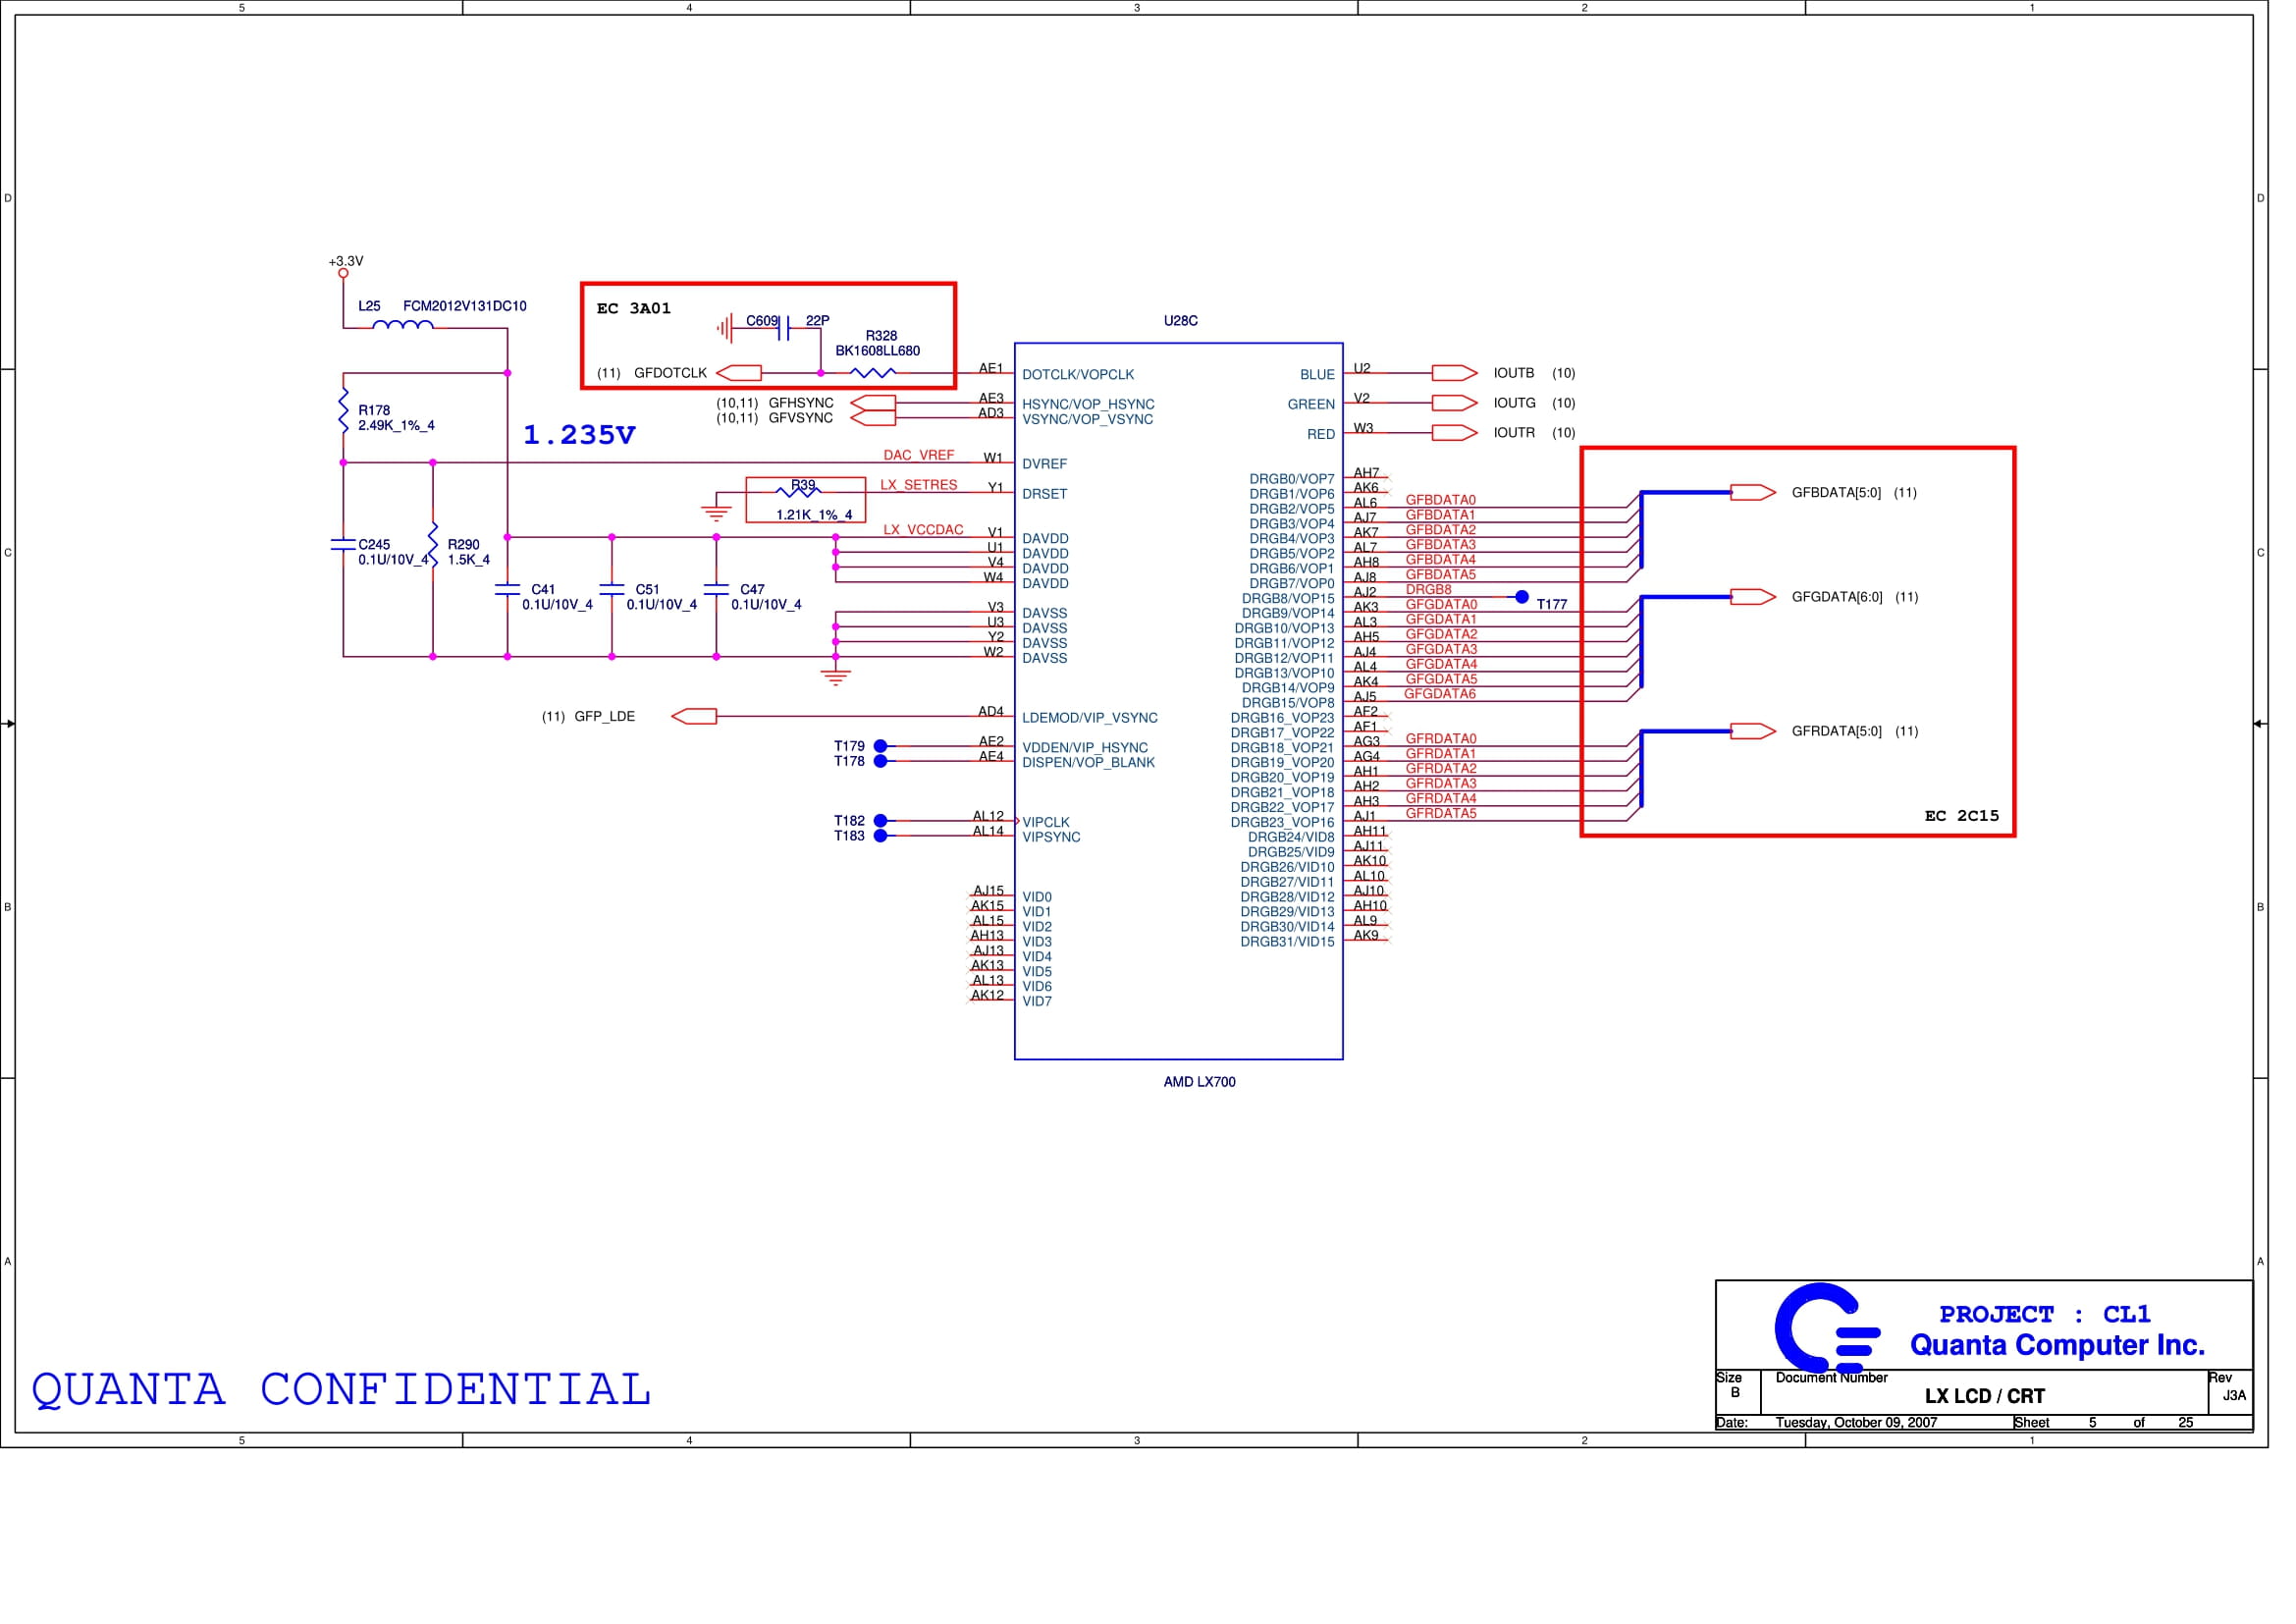Screen dimensions: 2296x1624
Task: Click the R290 resistor symbol
Action: [433, 545]
